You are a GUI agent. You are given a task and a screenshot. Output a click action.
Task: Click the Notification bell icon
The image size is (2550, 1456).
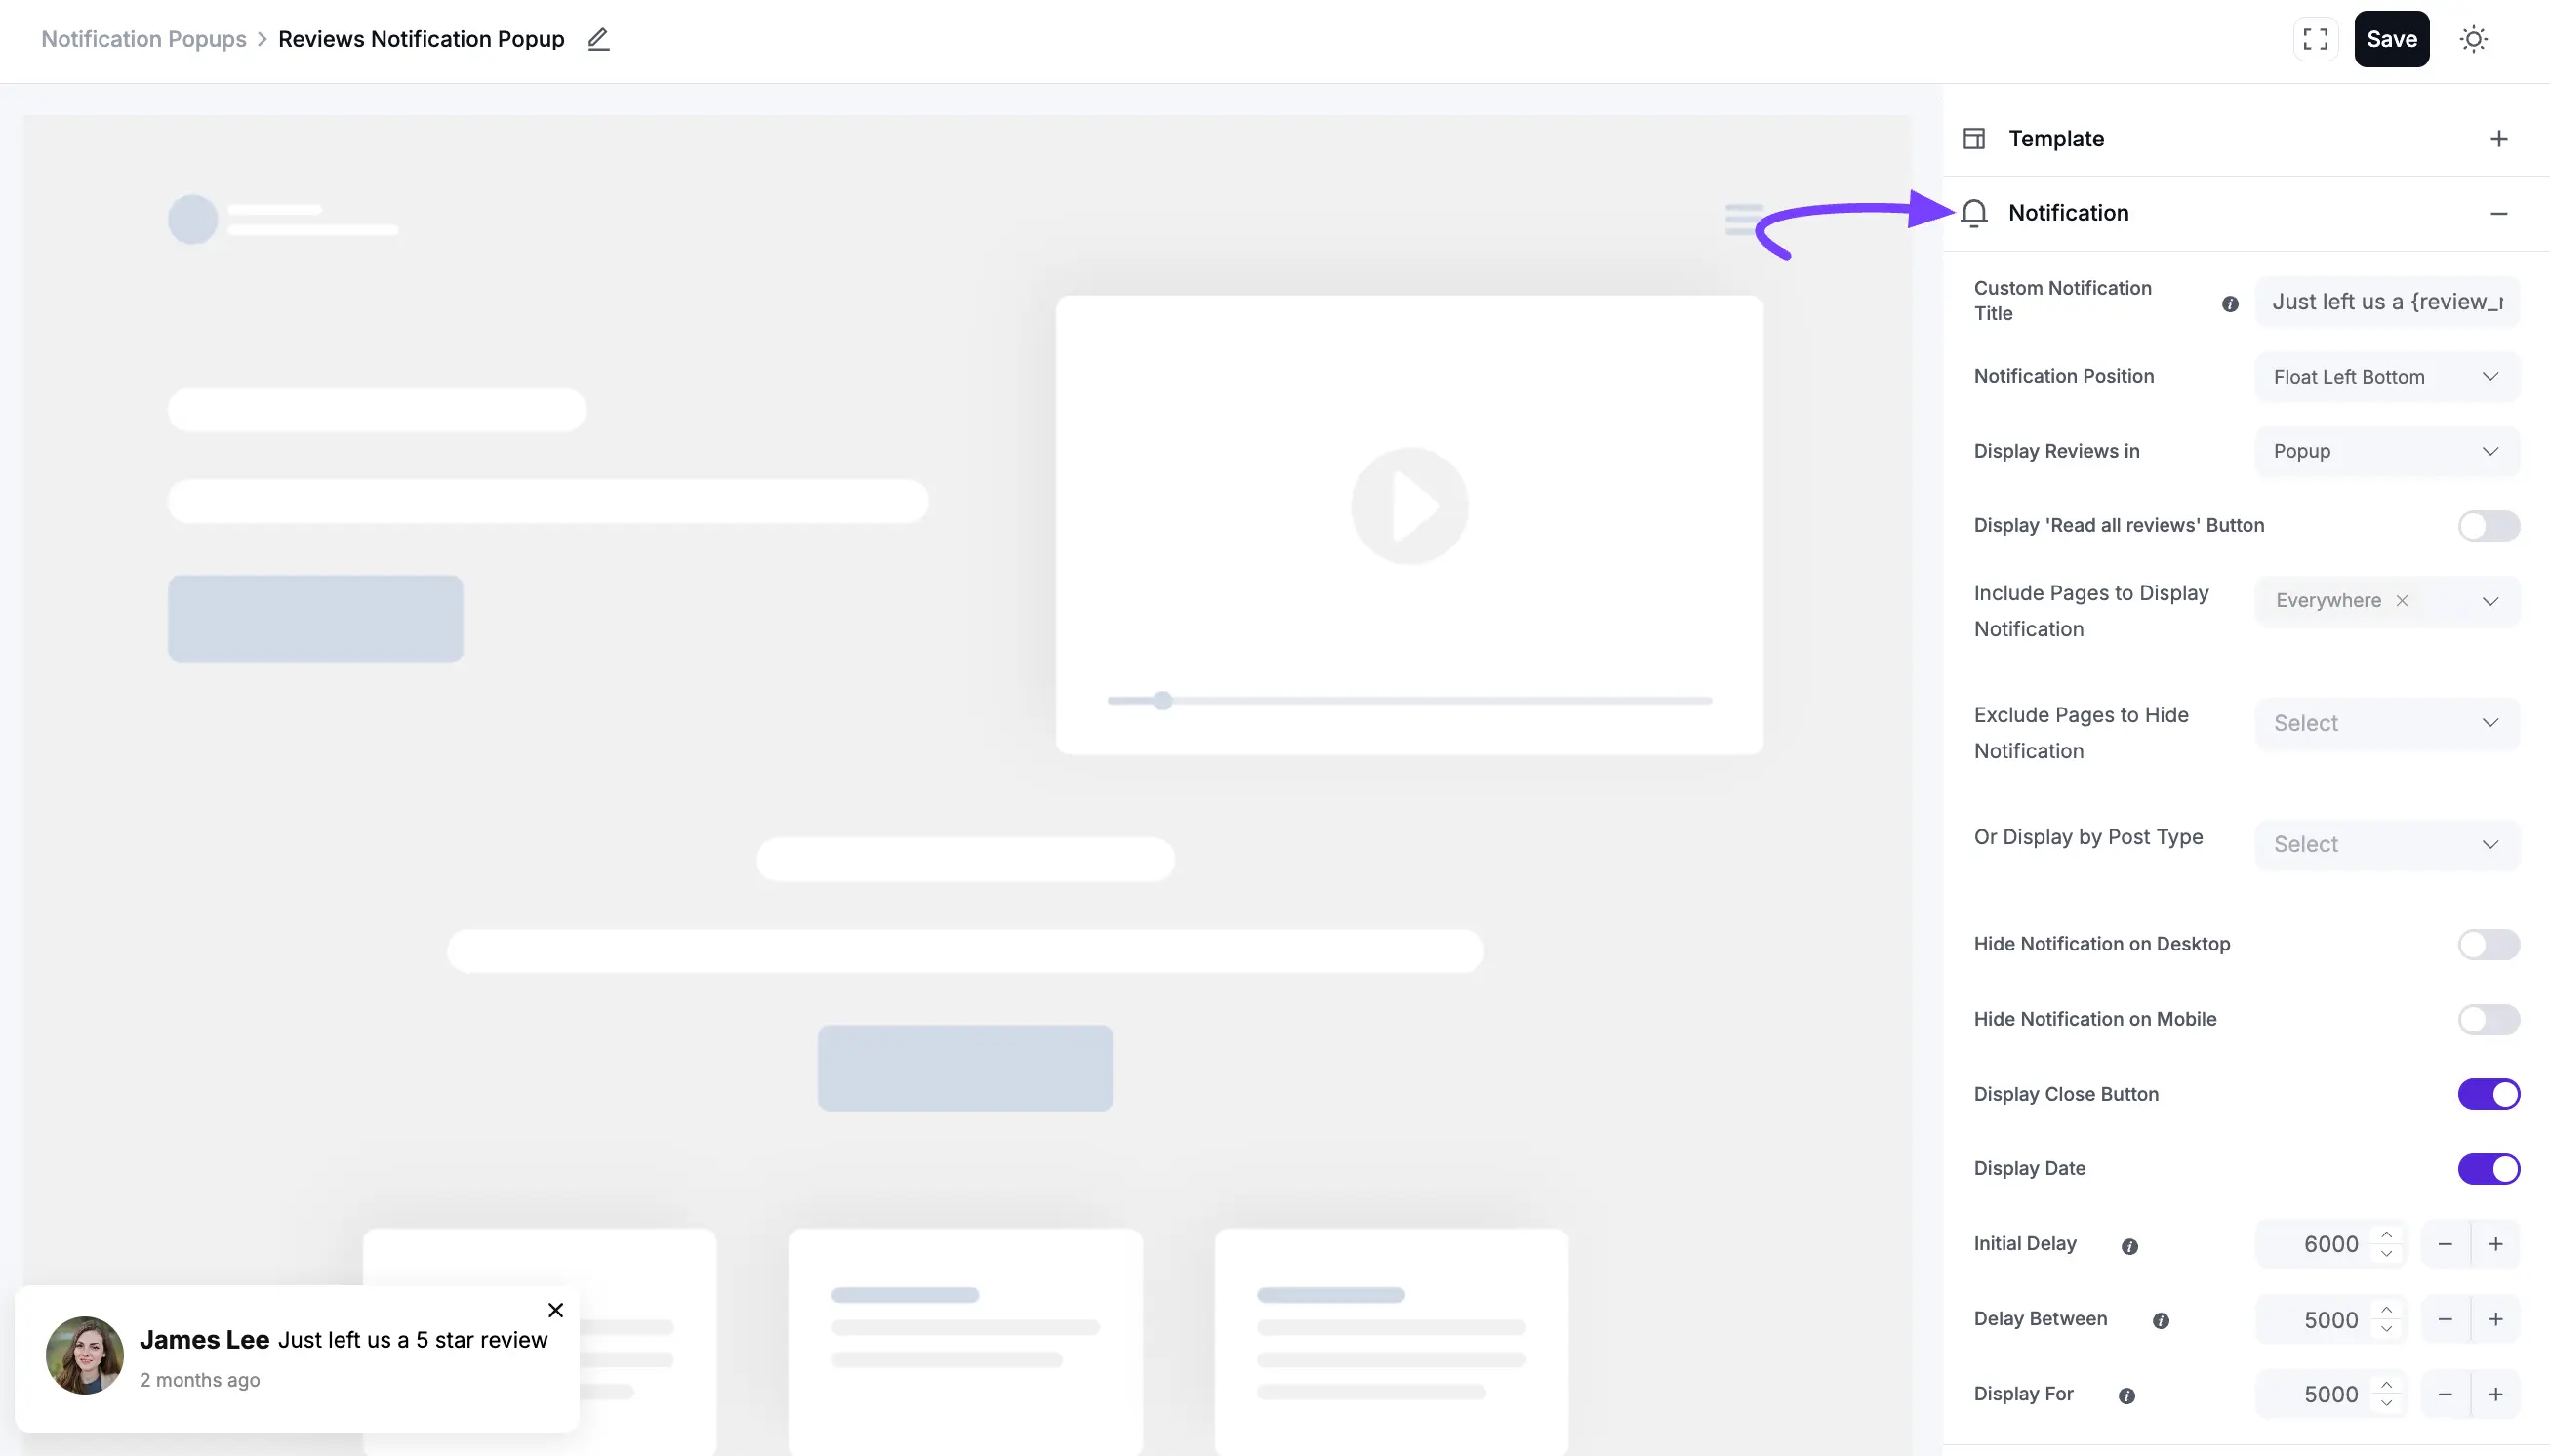pos(1975,212)
